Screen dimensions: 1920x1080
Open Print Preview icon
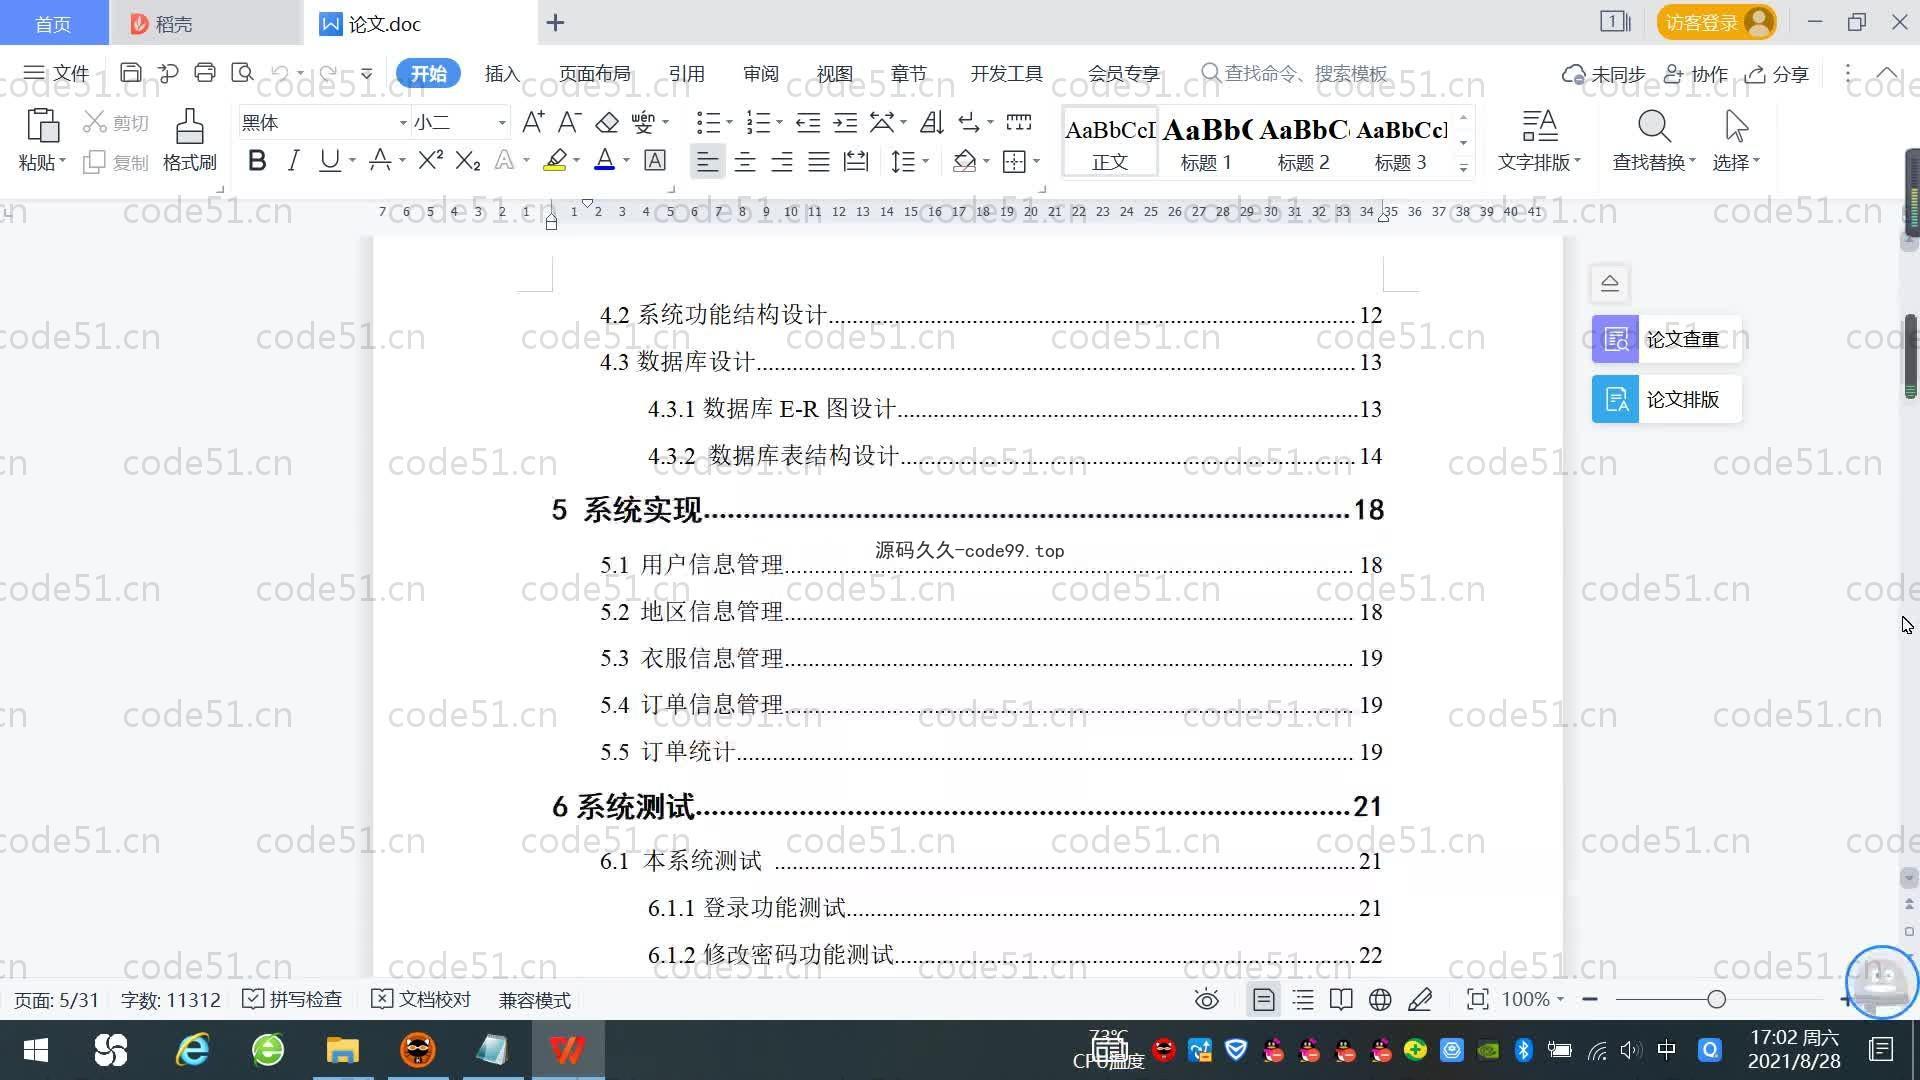242,73
